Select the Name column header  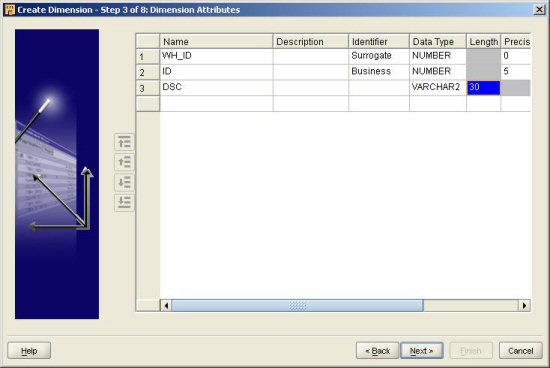[x=216, y=41]
